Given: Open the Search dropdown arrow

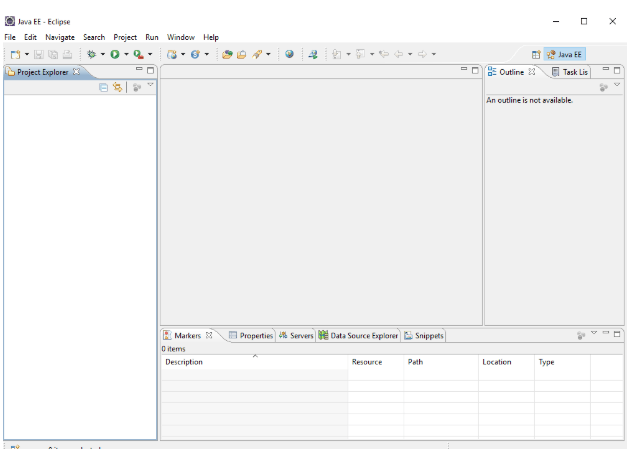Looking at the screenshot, I should (x=268, y=54).
